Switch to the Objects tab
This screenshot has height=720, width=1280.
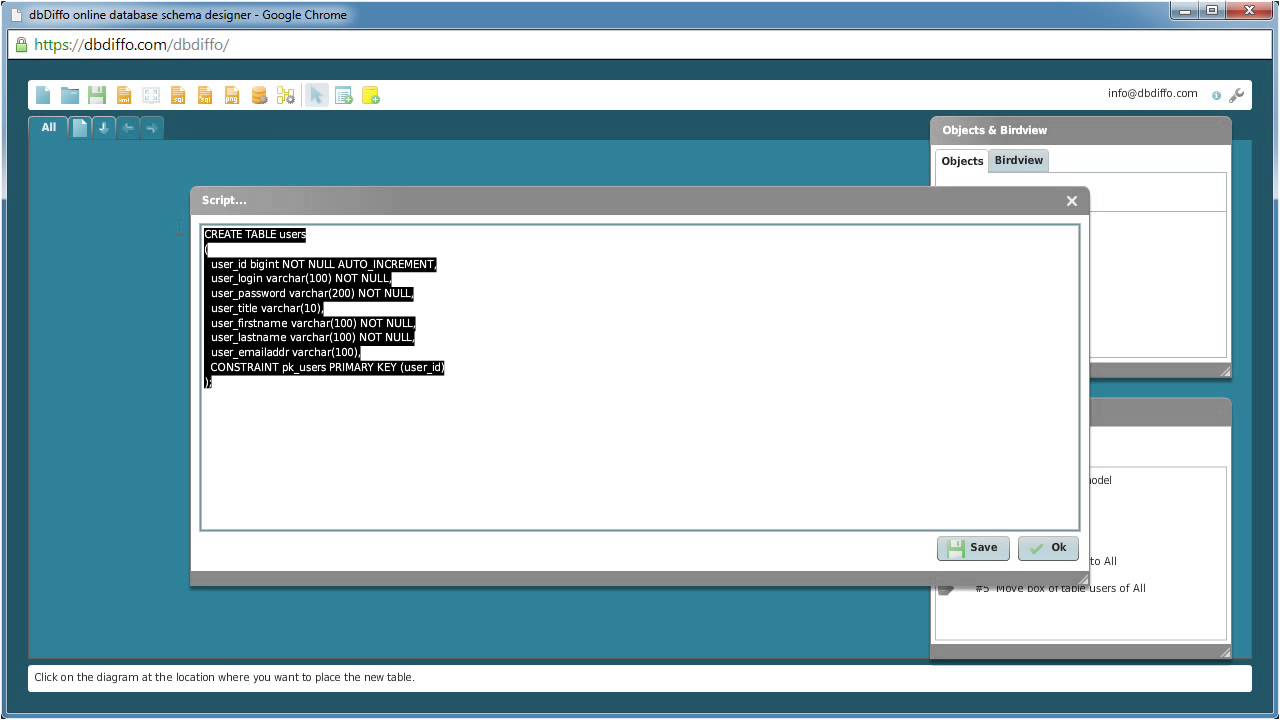[x=963, y=161]
